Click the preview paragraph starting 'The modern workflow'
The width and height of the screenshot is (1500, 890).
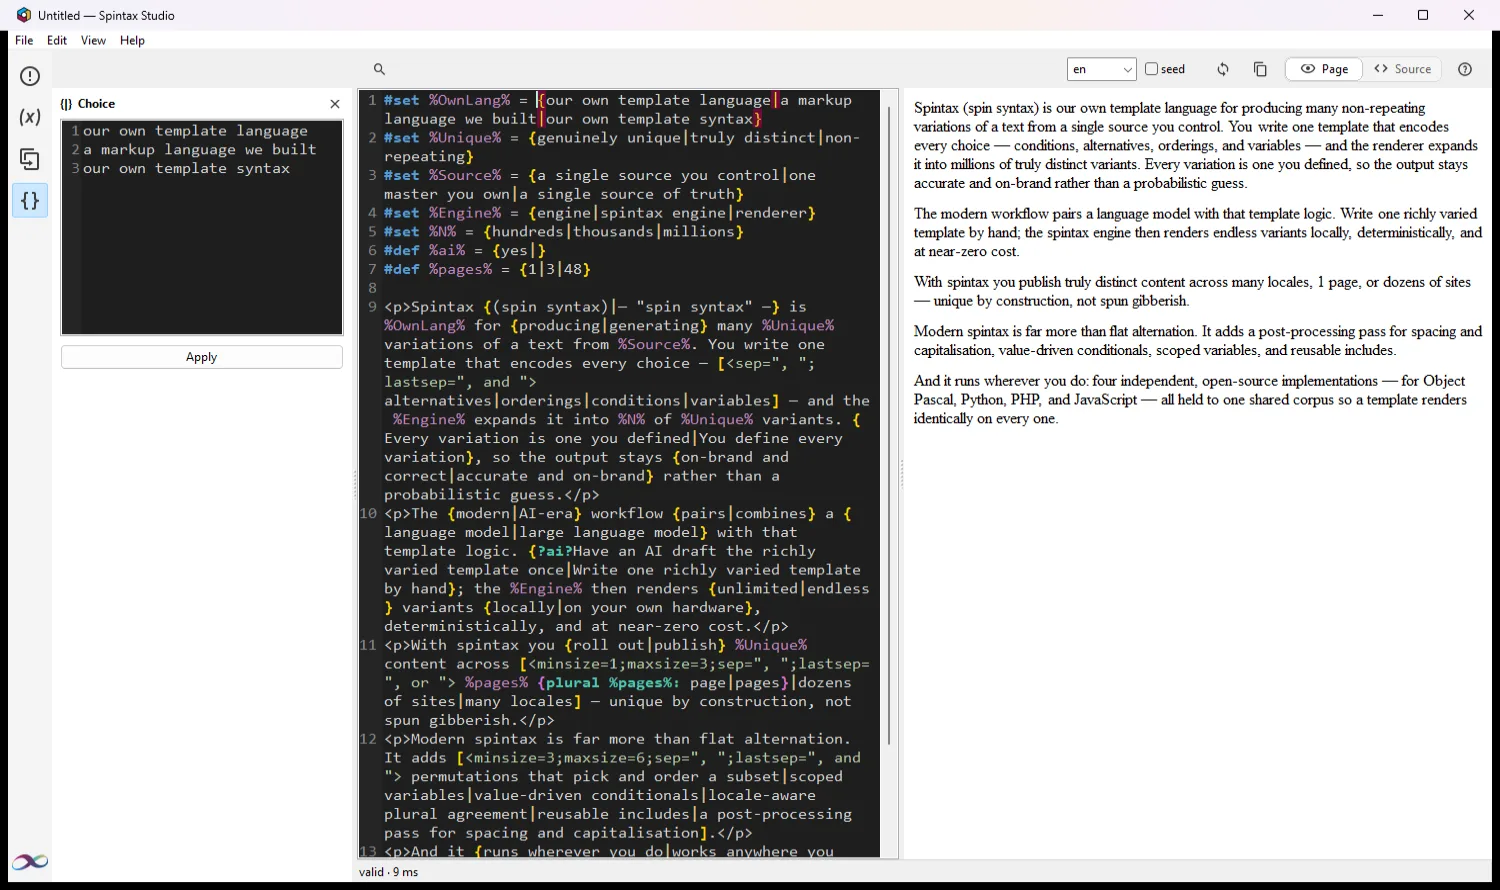(x=1197, y=233)
